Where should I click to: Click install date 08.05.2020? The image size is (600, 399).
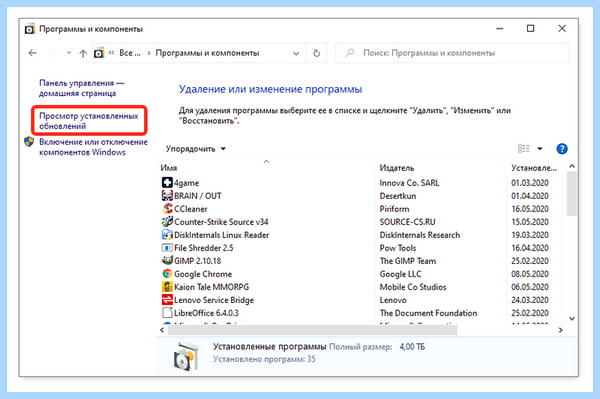pyautogui.click(x=530, y=274)
